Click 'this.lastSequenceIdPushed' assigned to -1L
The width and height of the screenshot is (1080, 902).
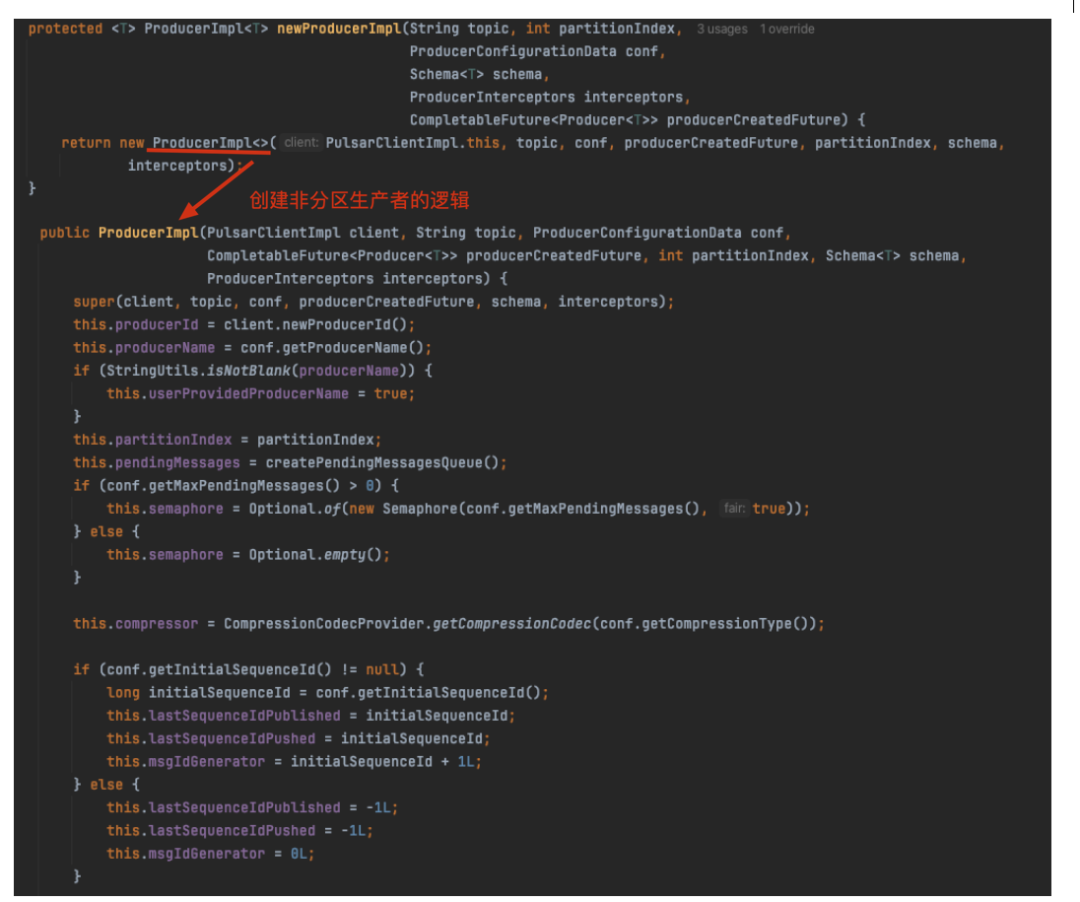point(211,830)
